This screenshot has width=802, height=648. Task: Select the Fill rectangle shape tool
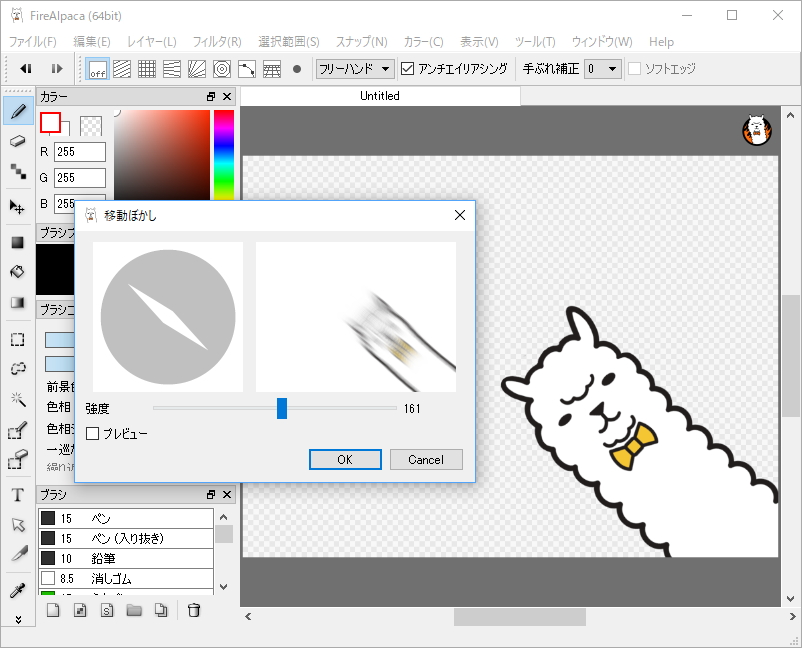[x=18, y=242]
